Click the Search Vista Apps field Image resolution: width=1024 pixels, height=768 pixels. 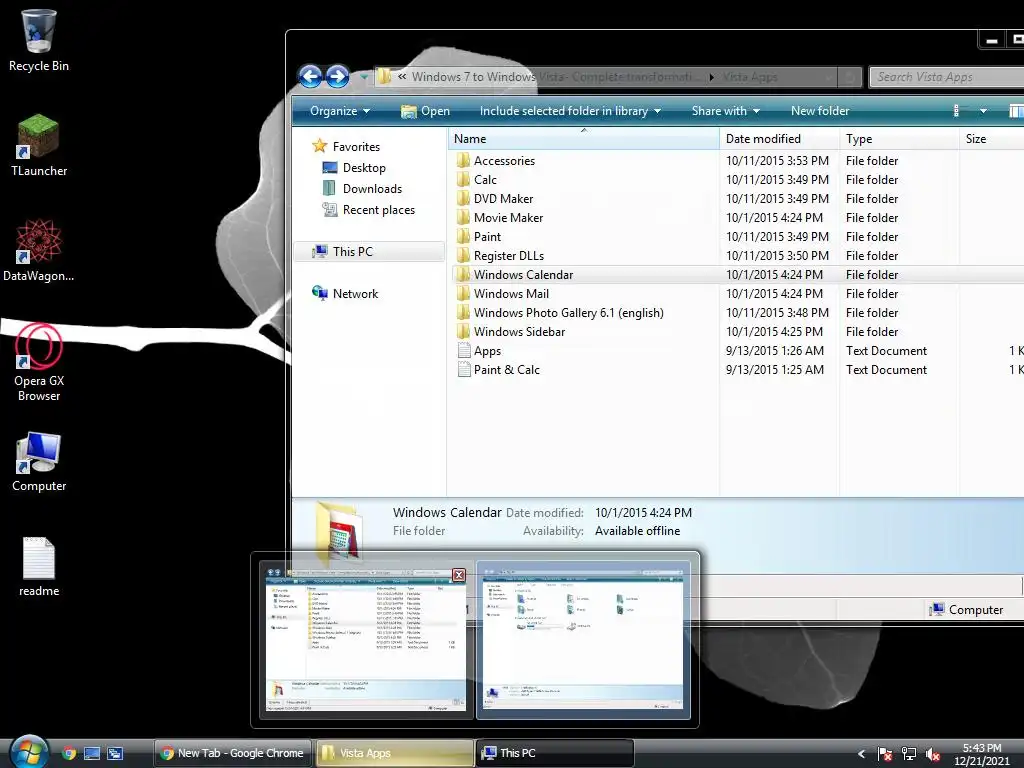(947, 77)
